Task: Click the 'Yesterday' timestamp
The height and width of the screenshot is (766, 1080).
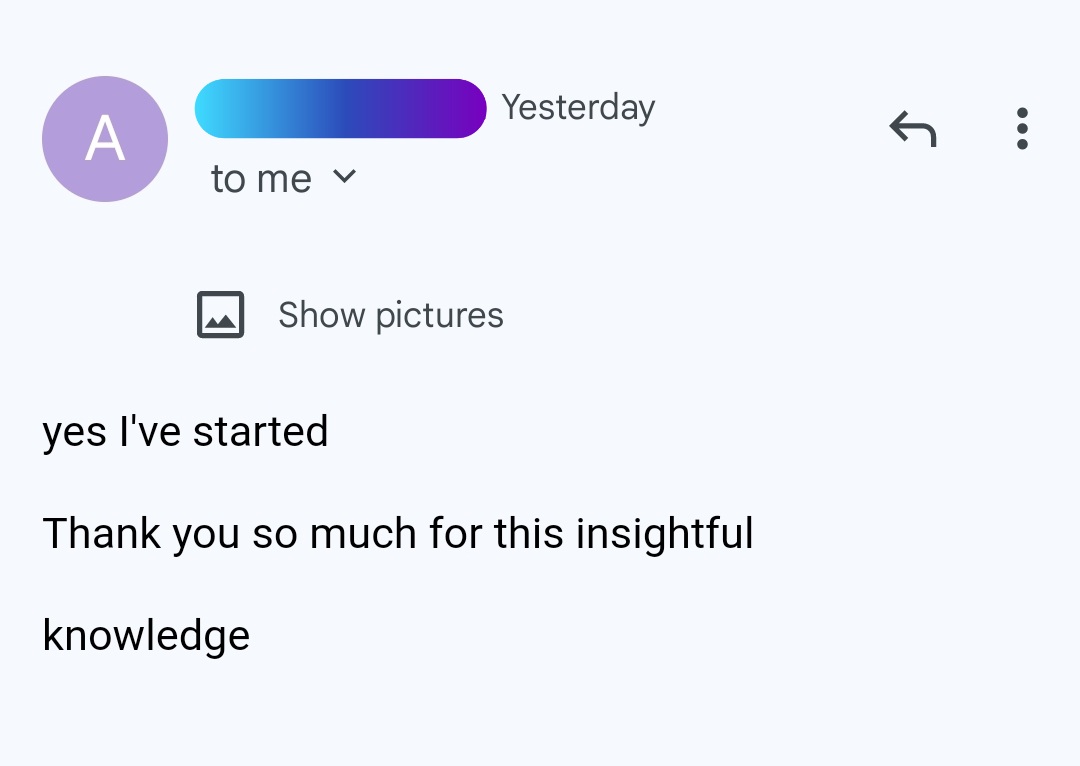Action: tap(578, 108)
